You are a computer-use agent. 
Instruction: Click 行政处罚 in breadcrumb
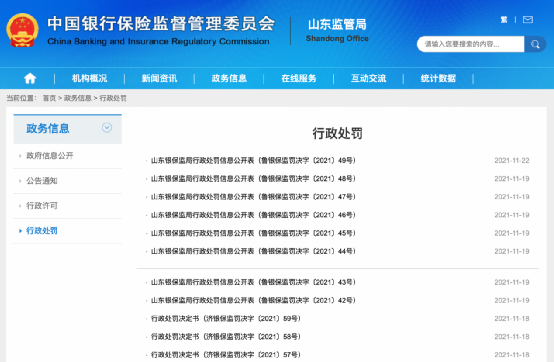point(113,98)
